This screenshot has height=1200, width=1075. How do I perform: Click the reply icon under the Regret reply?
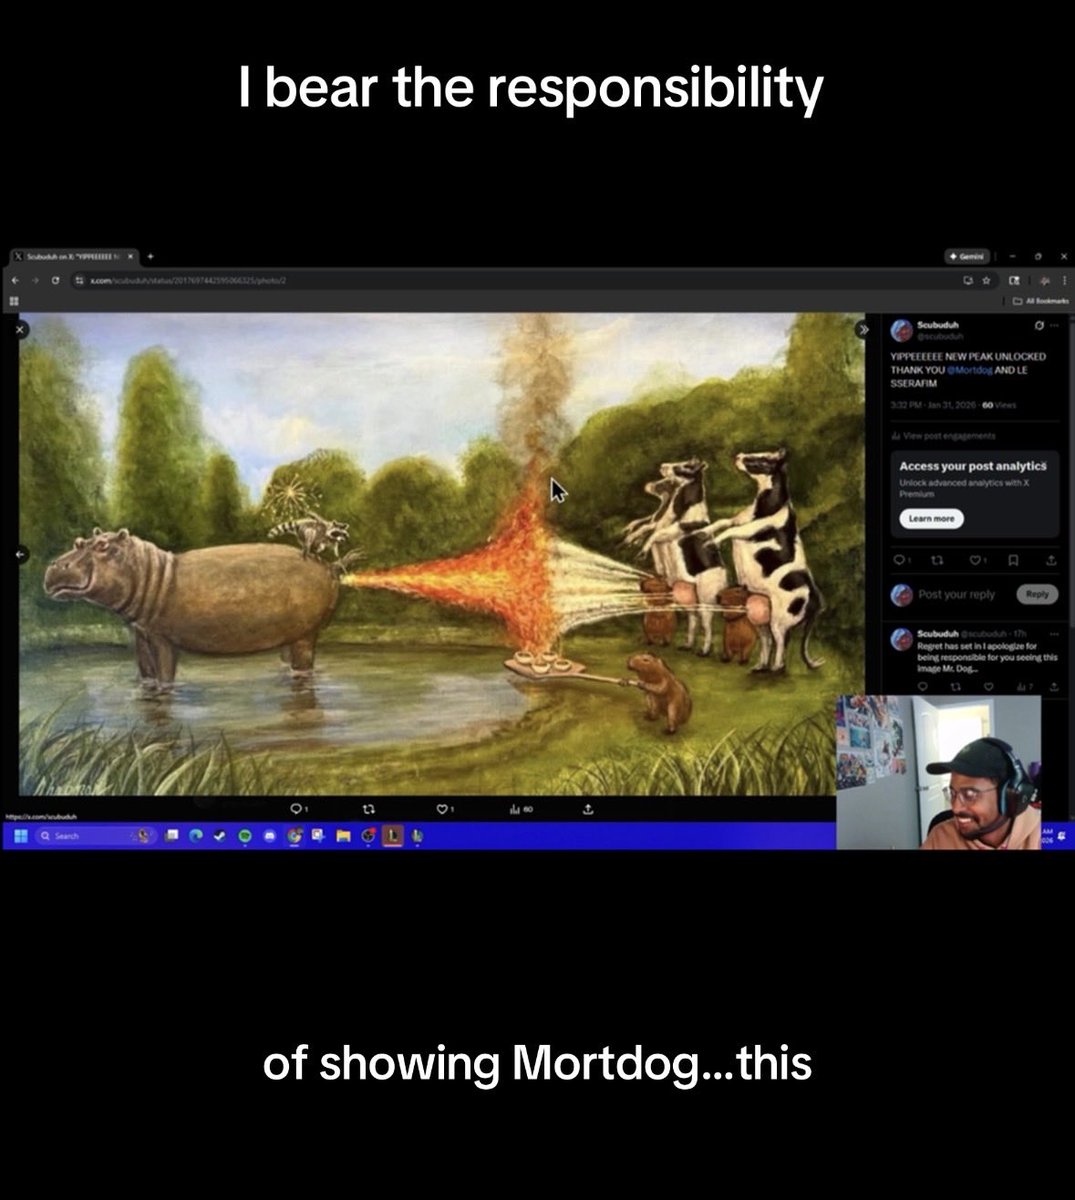click(922, 687)
